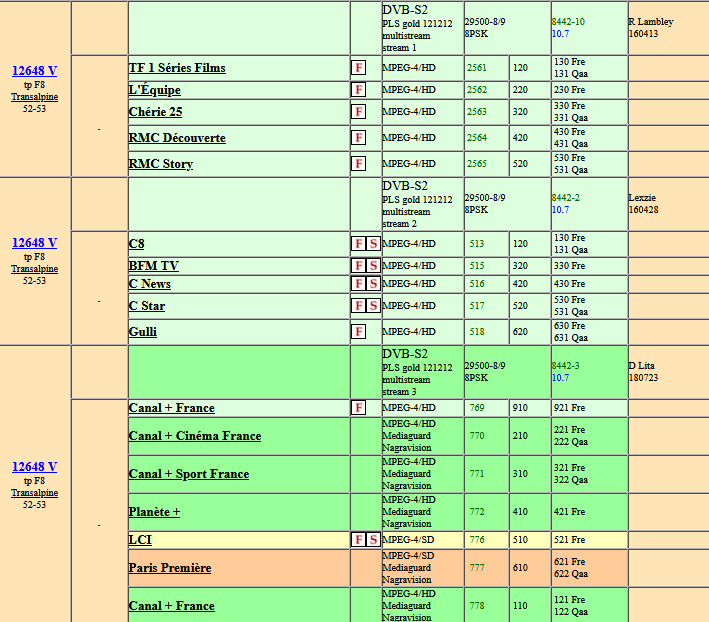Open 12648 V link beside the Planète + group
The image size is (709, 622).
coord(34,466)
